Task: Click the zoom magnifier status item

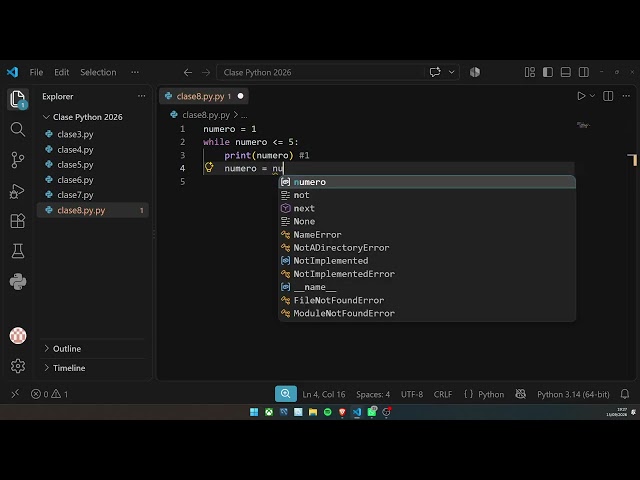Action: tap(286, 394)
